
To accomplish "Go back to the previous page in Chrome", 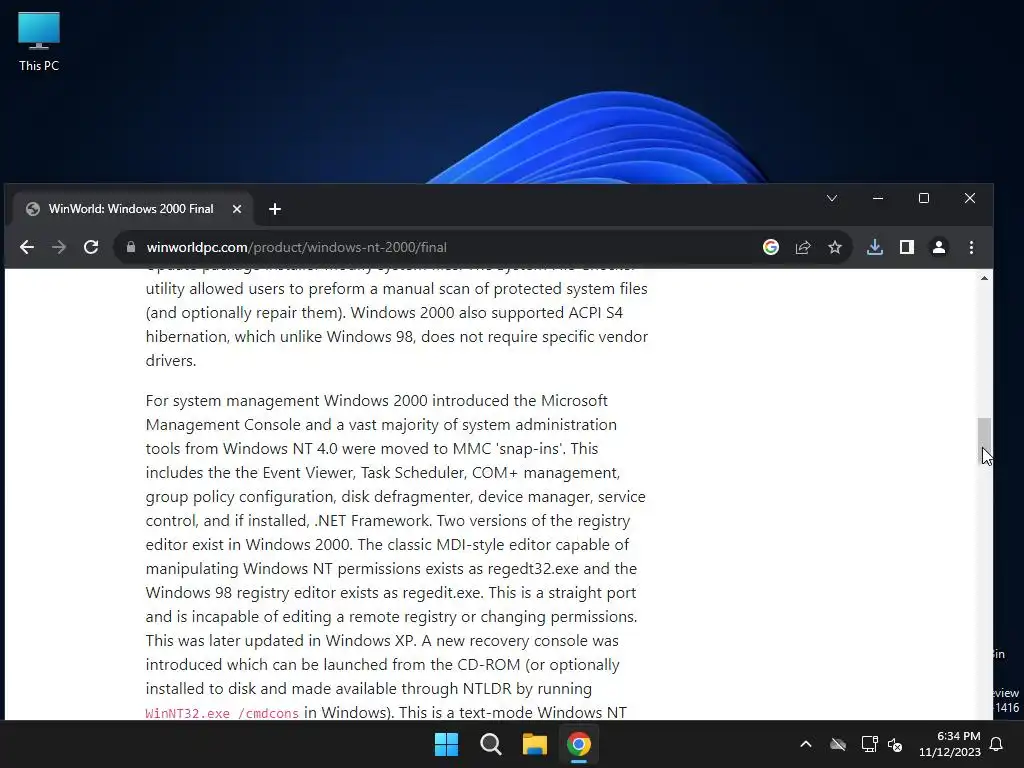I will (x=27, y=247).
